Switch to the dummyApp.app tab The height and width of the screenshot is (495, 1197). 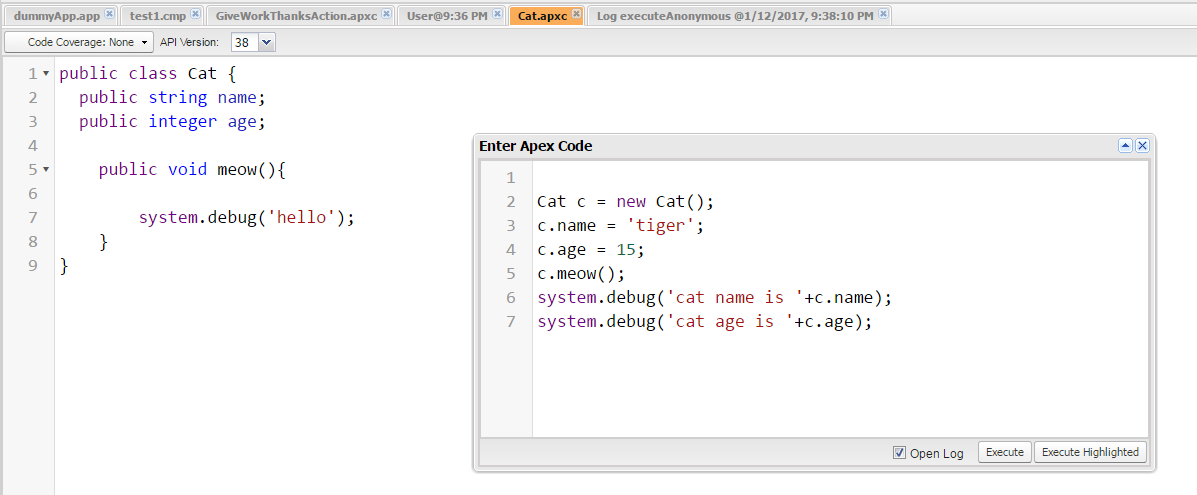[x=56, y=16]
